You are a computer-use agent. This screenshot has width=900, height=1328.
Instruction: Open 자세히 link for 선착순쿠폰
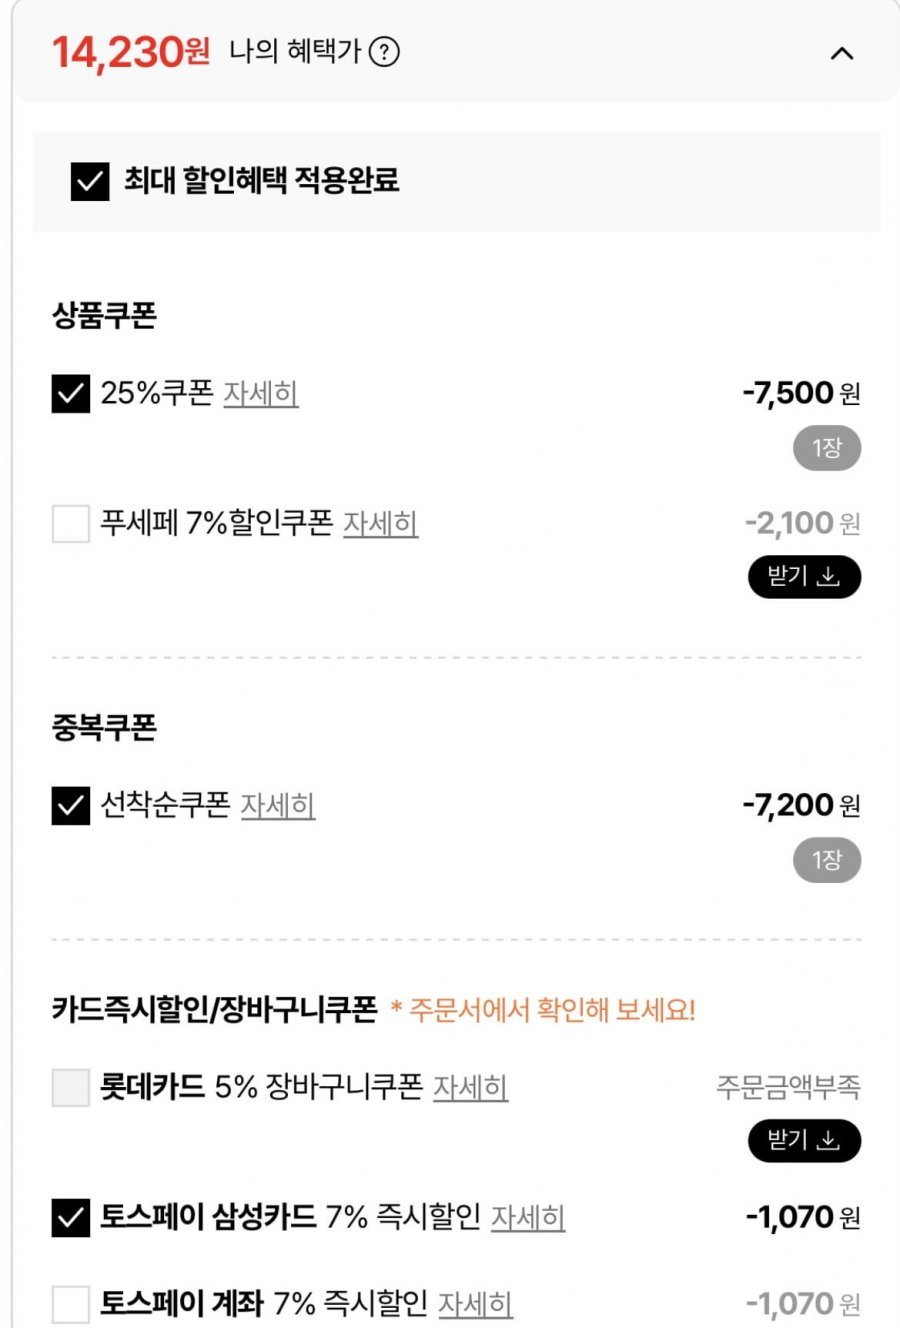click(x=278, y=806)
